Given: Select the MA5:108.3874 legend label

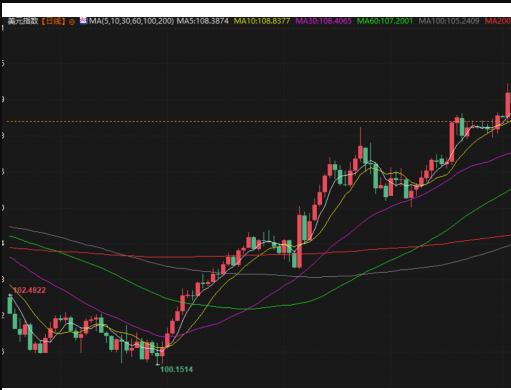Looking at the screenshot, I should pyautogui.click(x=202, y=21).
